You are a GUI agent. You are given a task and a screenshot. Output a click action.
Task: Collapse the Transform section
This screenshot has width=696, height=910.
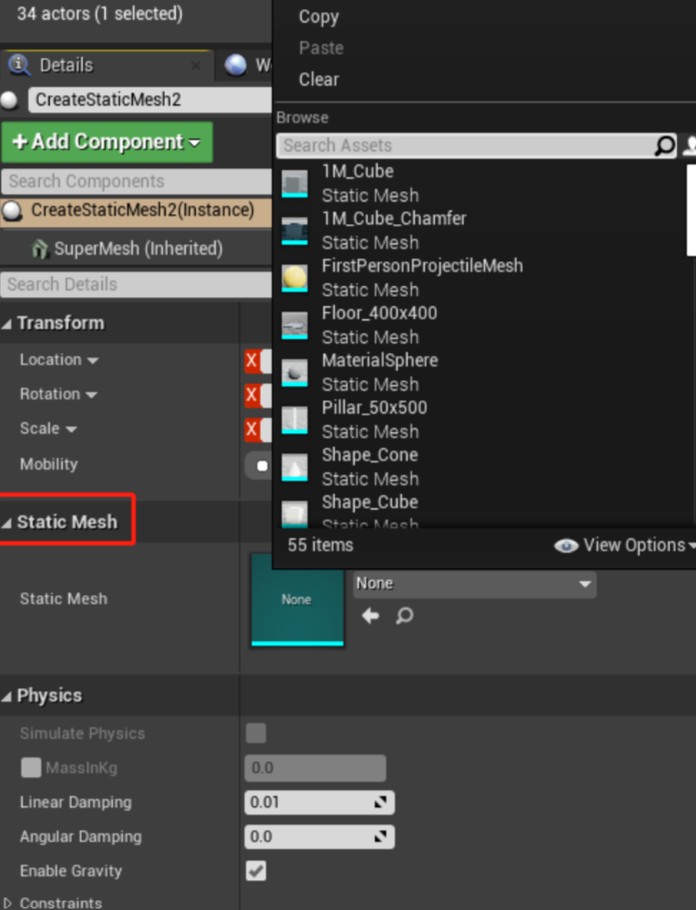click(x=7, y=324)
